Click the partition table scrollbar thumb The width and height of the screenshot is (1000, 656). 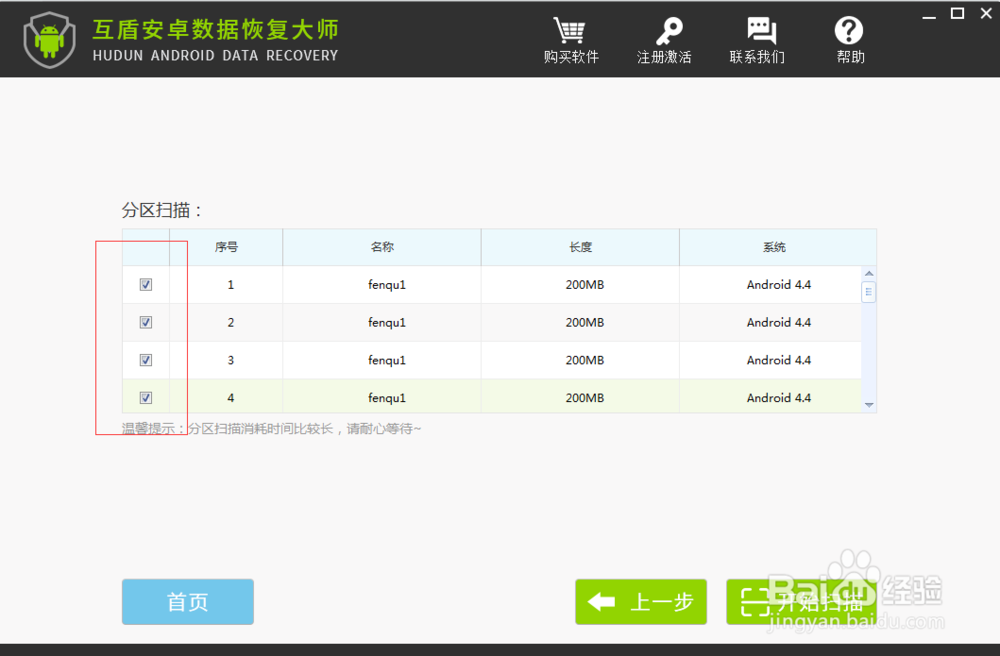(869, 292)
